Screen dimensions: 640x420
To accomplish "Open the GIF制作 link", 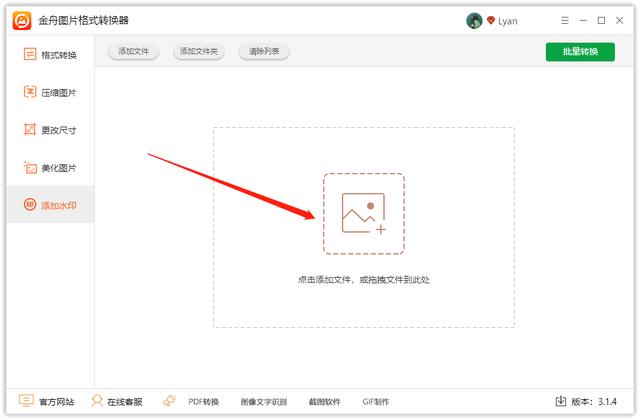I will [376, 402].
